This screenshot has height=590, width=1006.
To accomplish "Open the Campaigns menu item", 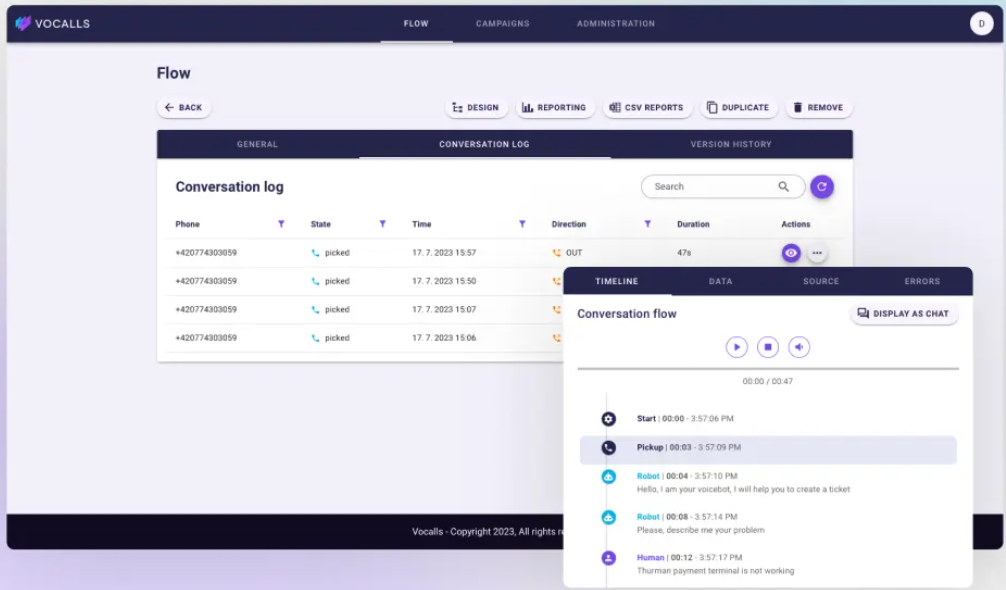I will (502, 24).
